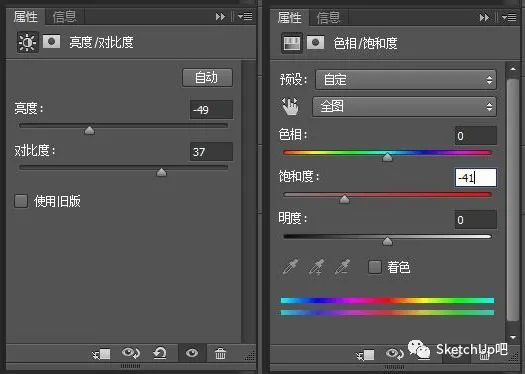Click the 饱和度 saturation slider handle
525x374 pixels.
pyautogui.click(x=344, y=199)
